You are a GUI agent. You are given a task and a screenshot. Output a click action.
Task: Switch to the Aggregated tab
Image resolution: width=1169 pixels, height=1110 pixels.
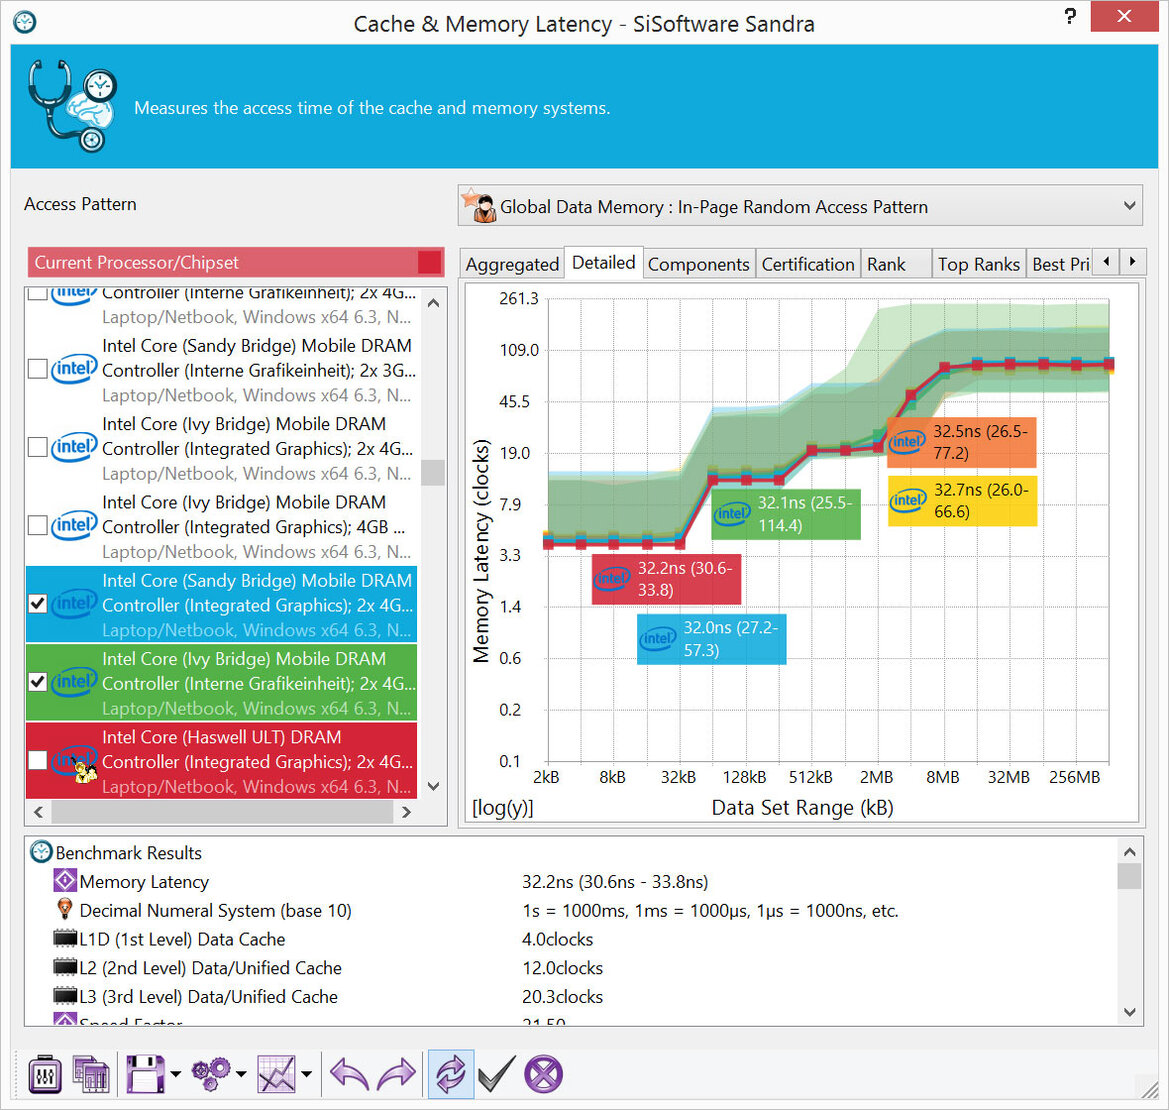pyautogui.click(x=512, y=265)
